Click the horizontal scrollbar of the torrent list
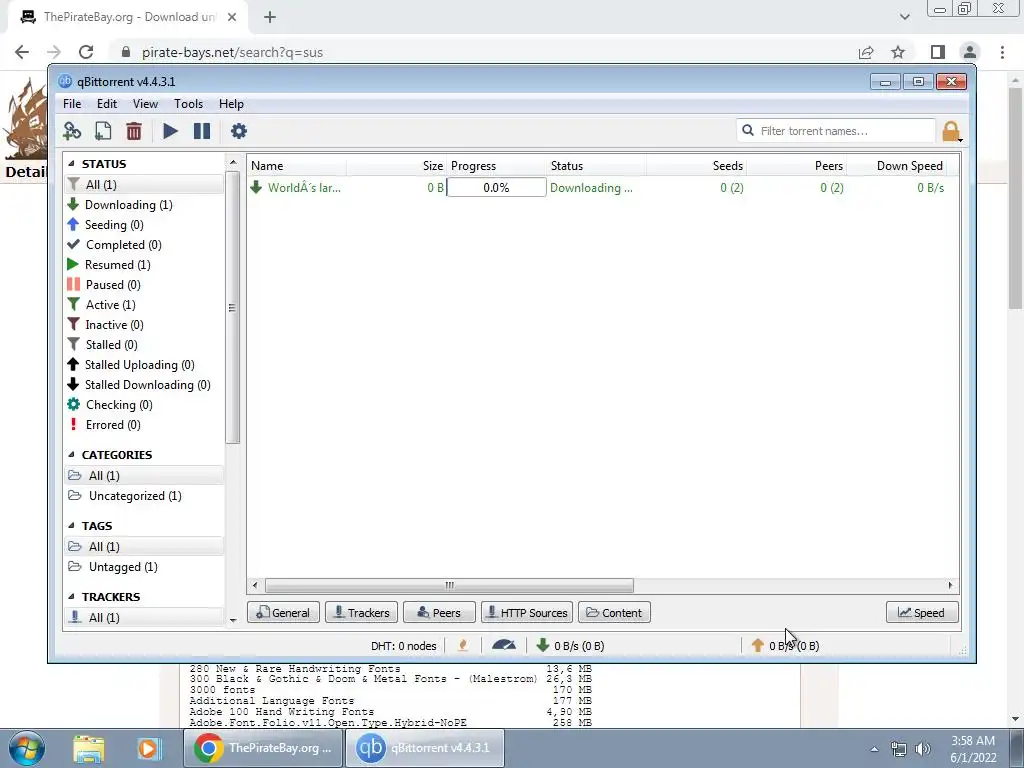Viewport: 1024px width, 768px height. click(x=449, y=585)
